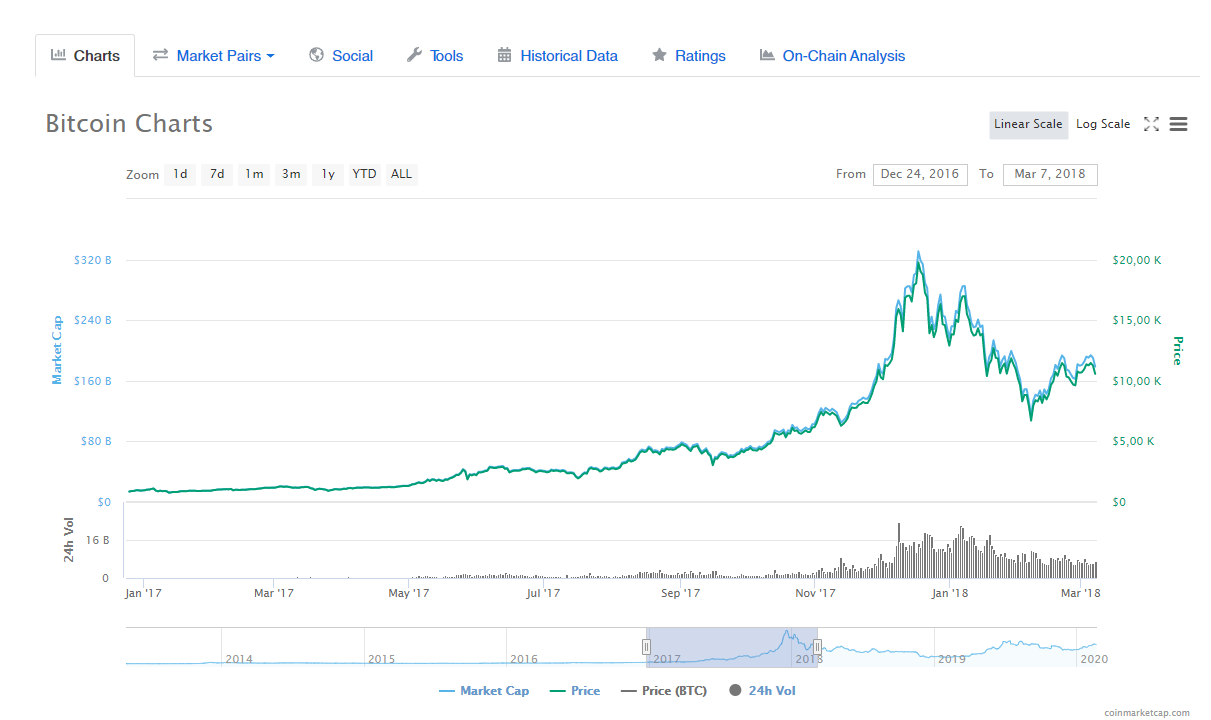Click the $320 B market cap axis label
Viewport: 1211px width, 720px height.
[x=92, y=260]
